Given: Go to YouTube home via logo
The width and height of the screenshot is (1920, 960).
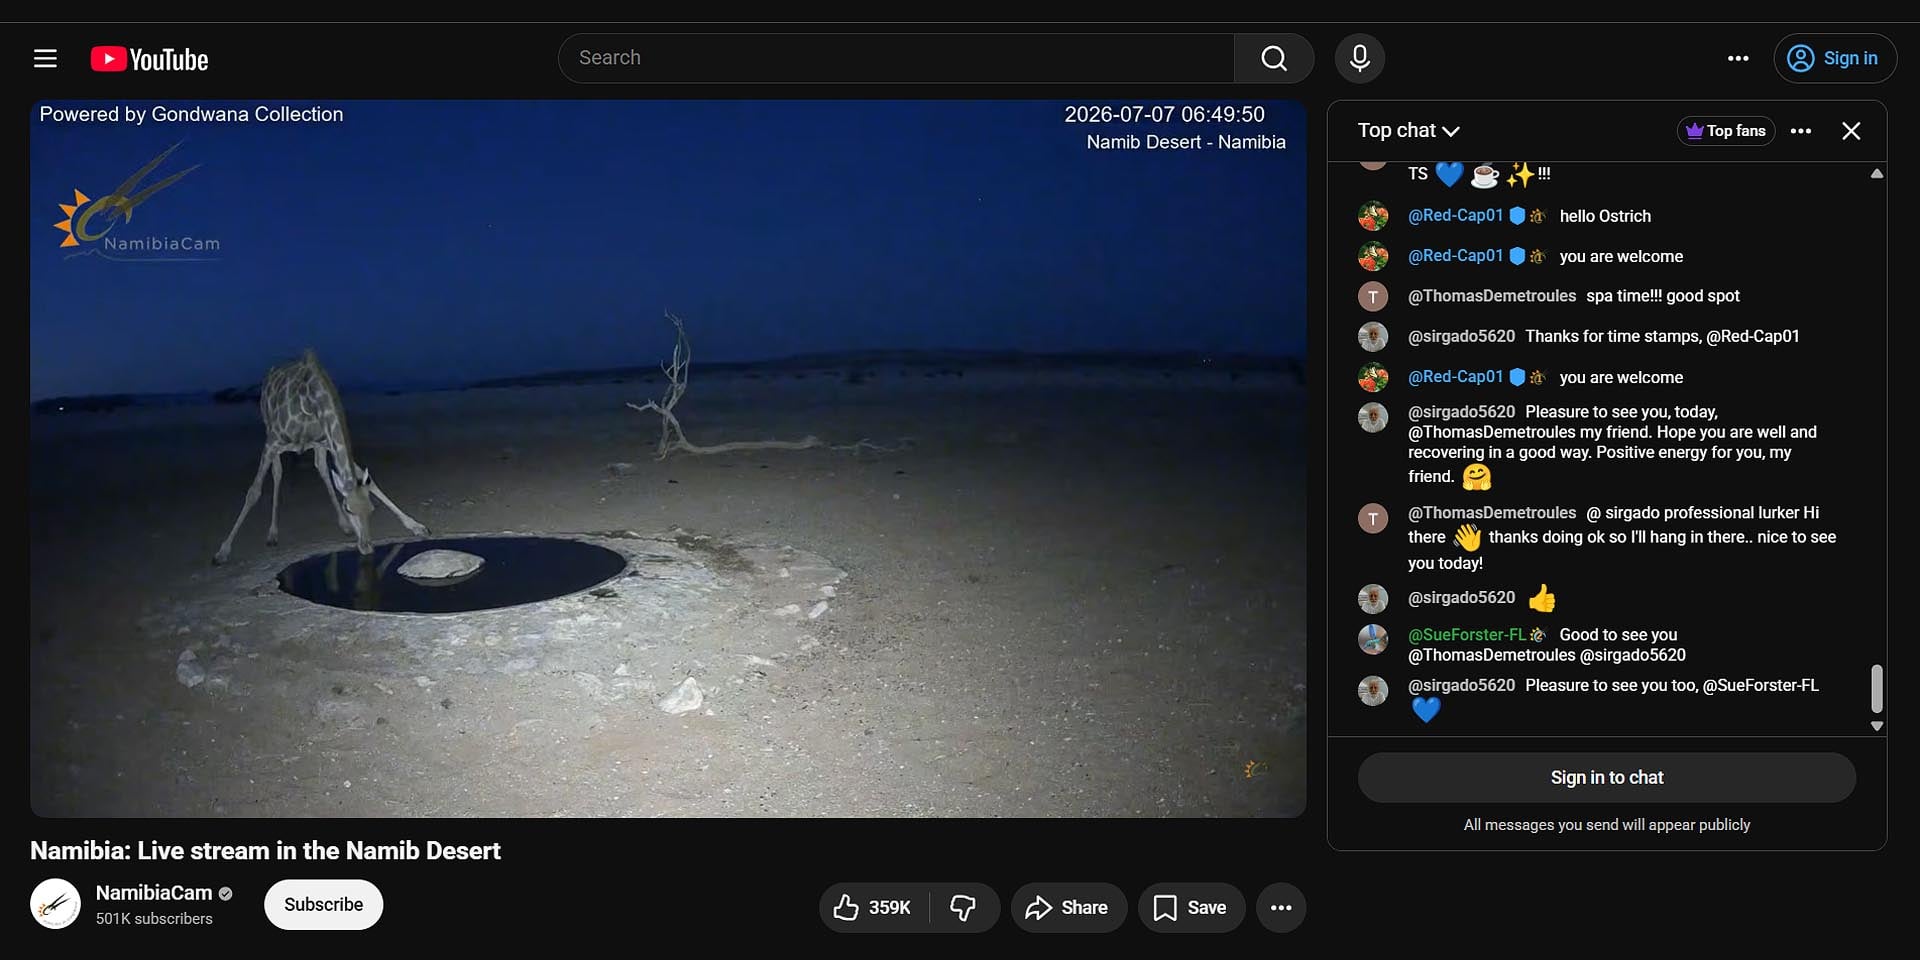Looking at the screenshot, I should [149, 59].
